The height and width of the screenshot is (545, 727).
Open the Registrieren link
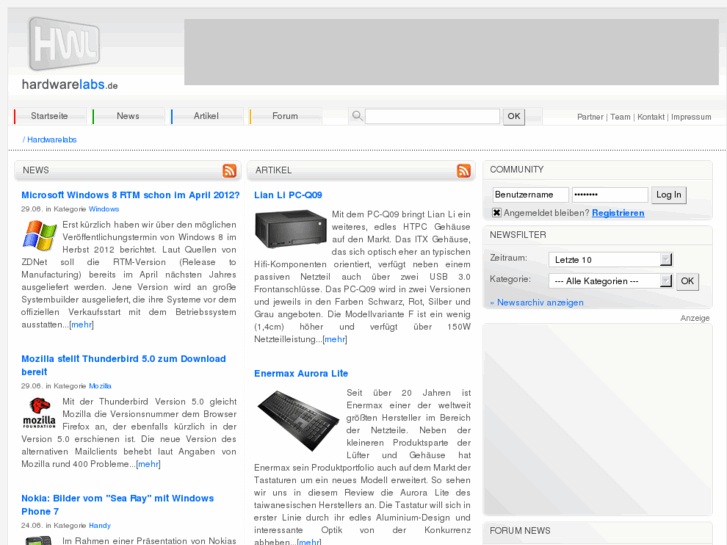click(618, 213)
